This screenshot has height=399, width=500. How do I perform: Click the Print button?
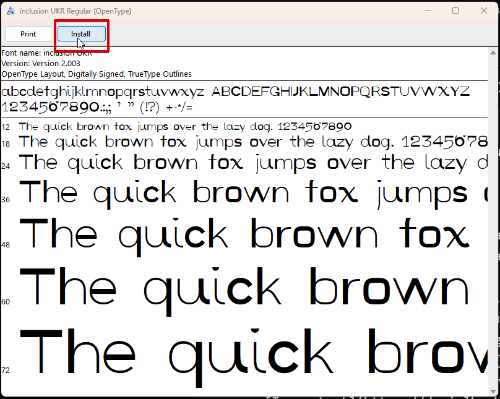(28, 34)
